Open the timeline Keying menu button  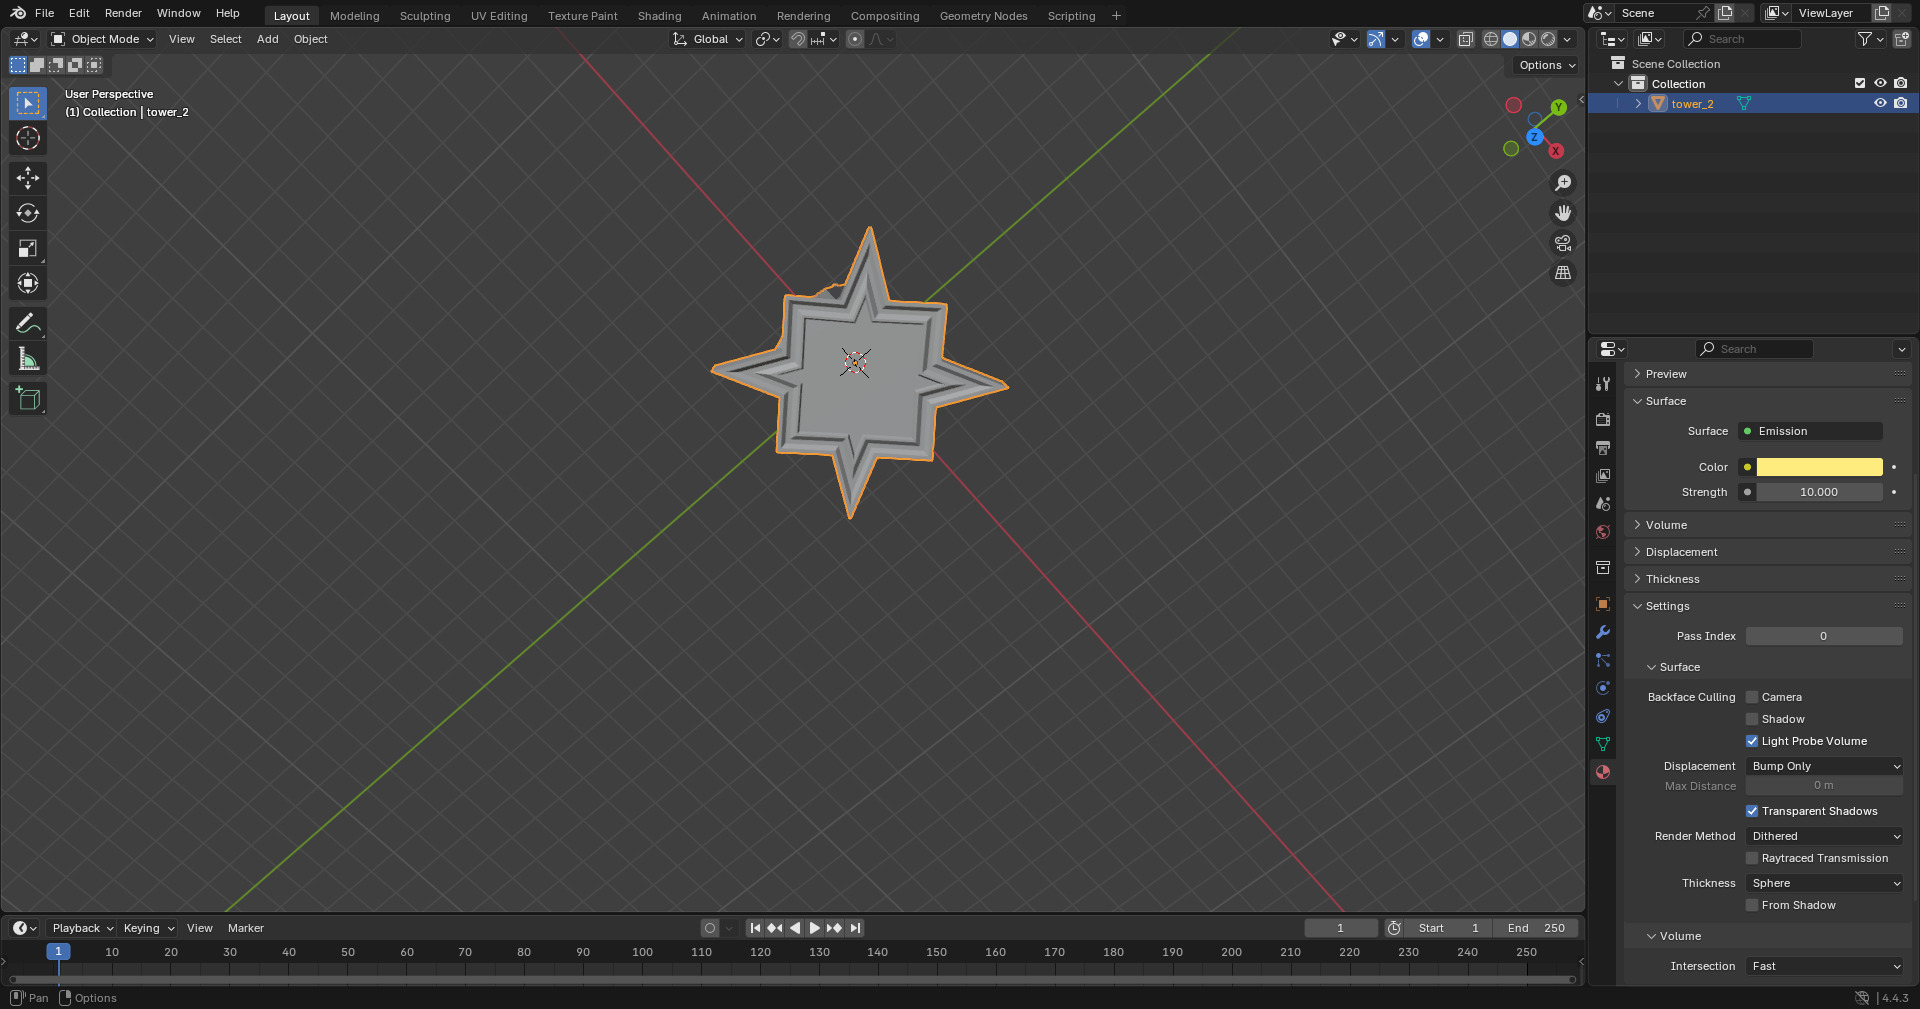click(x=148, y=928)
